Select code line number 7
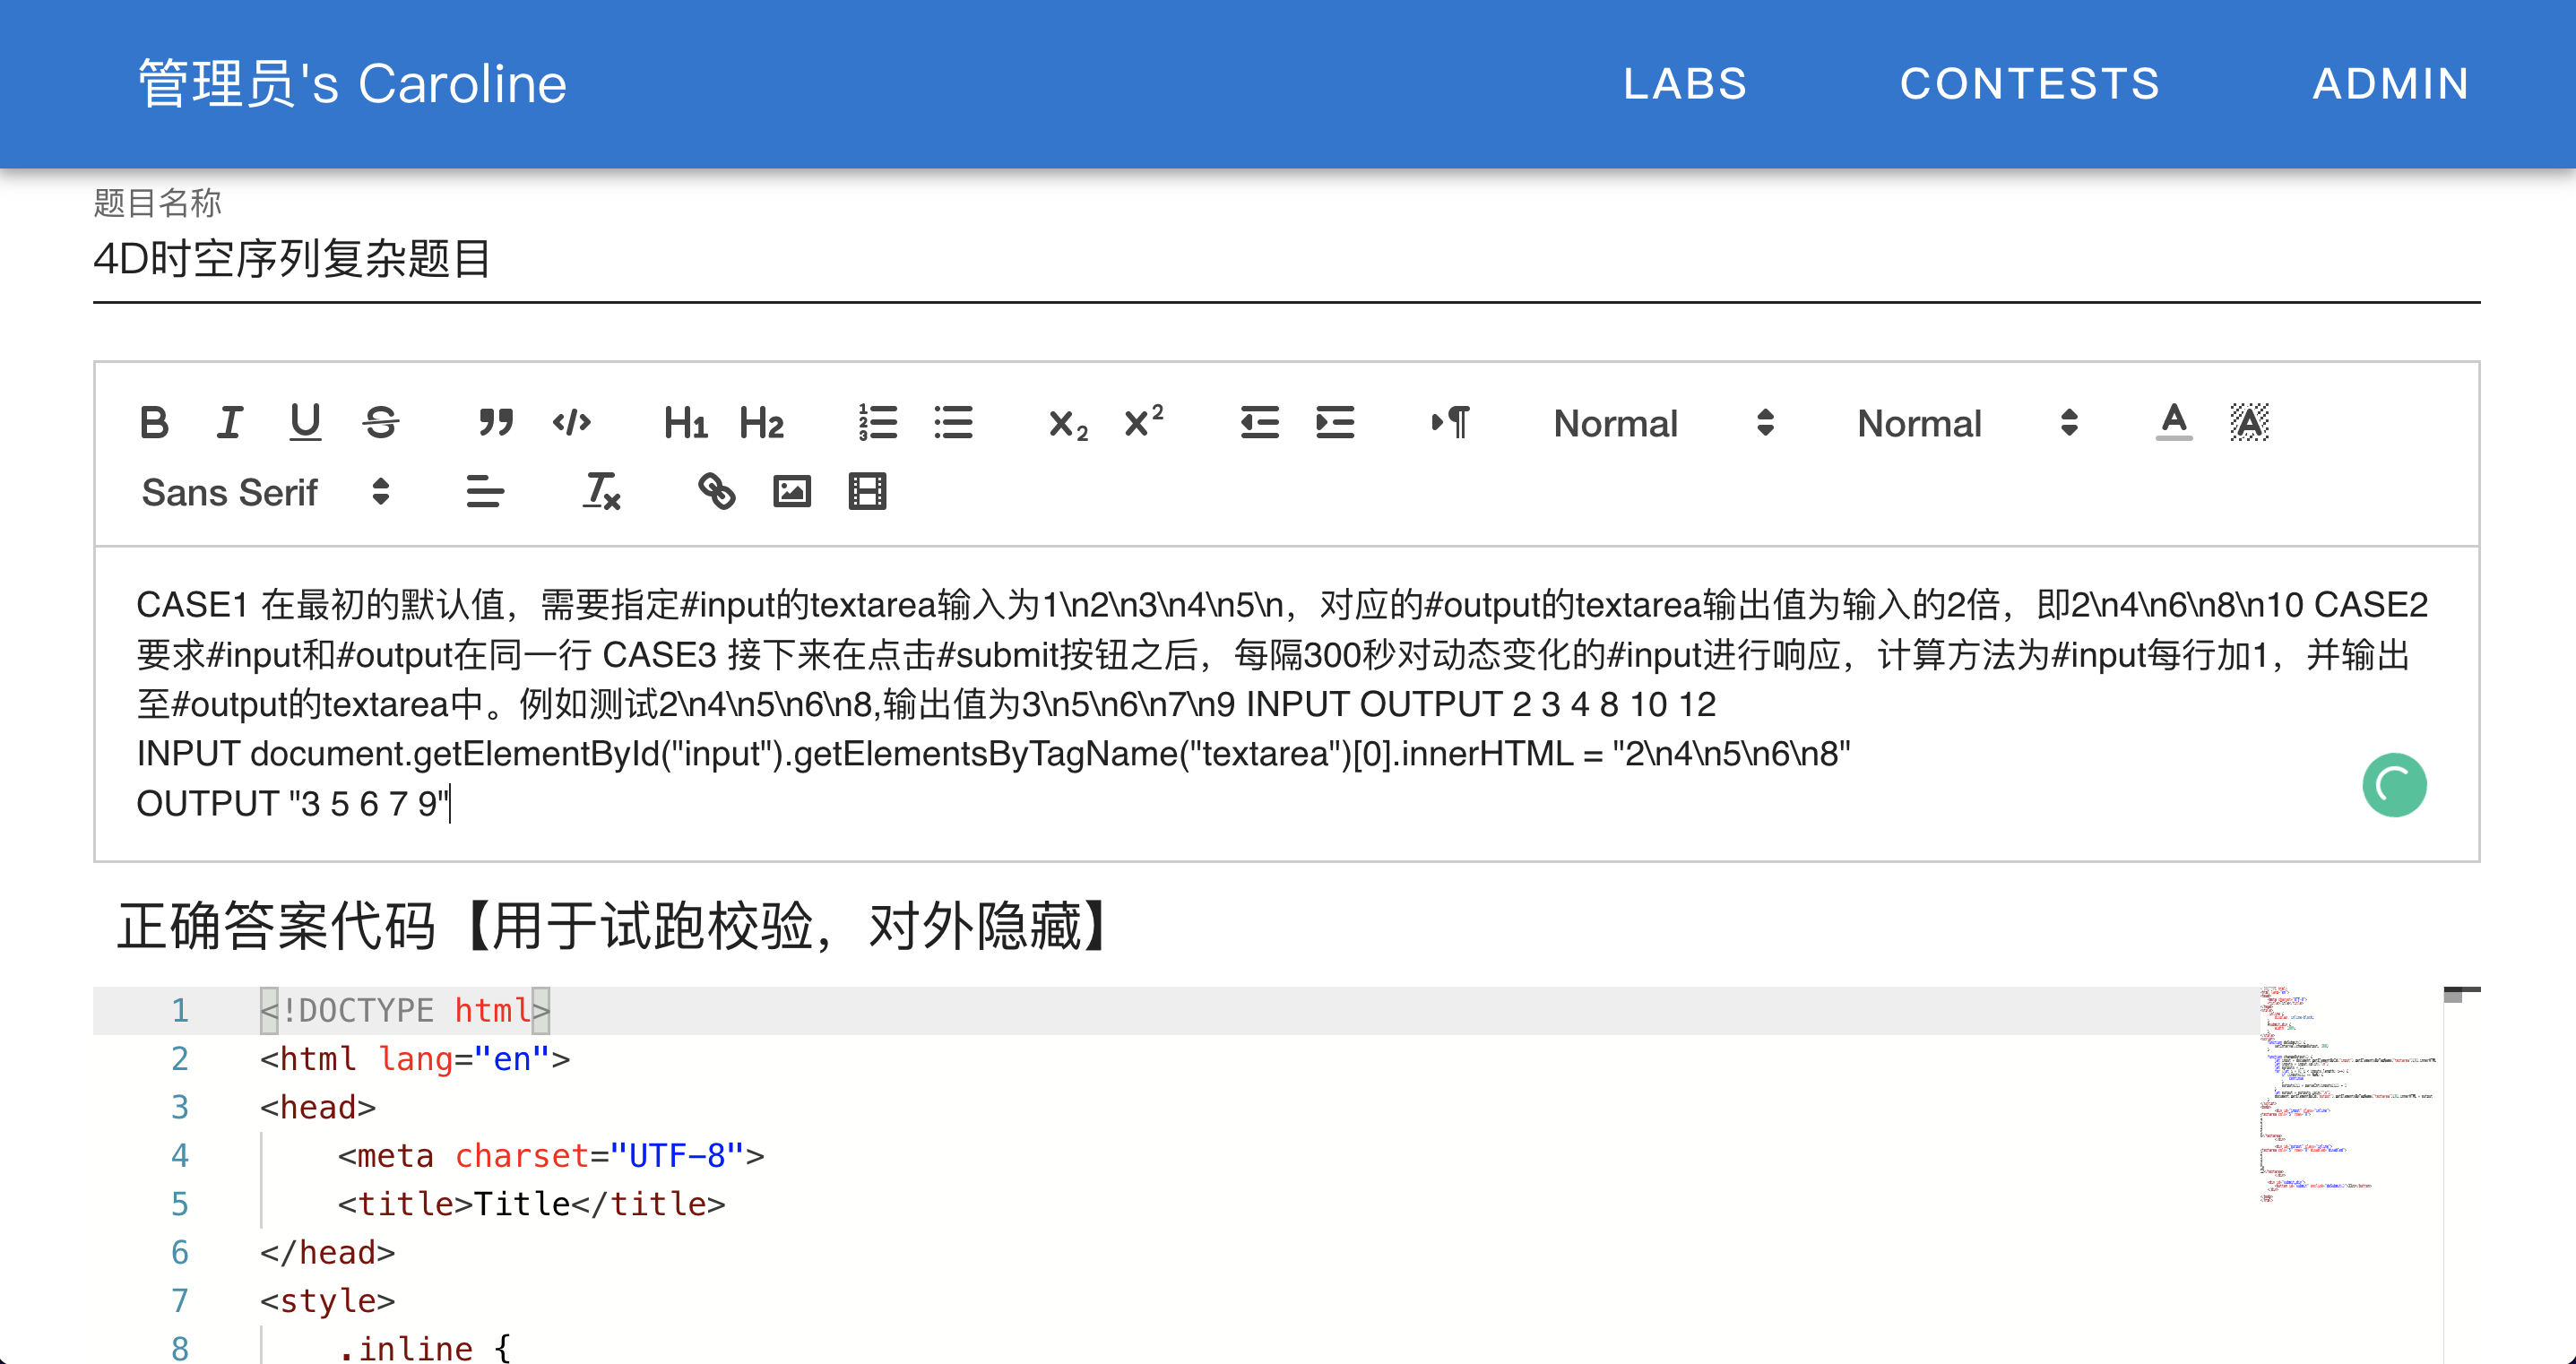 [180, 1301]
